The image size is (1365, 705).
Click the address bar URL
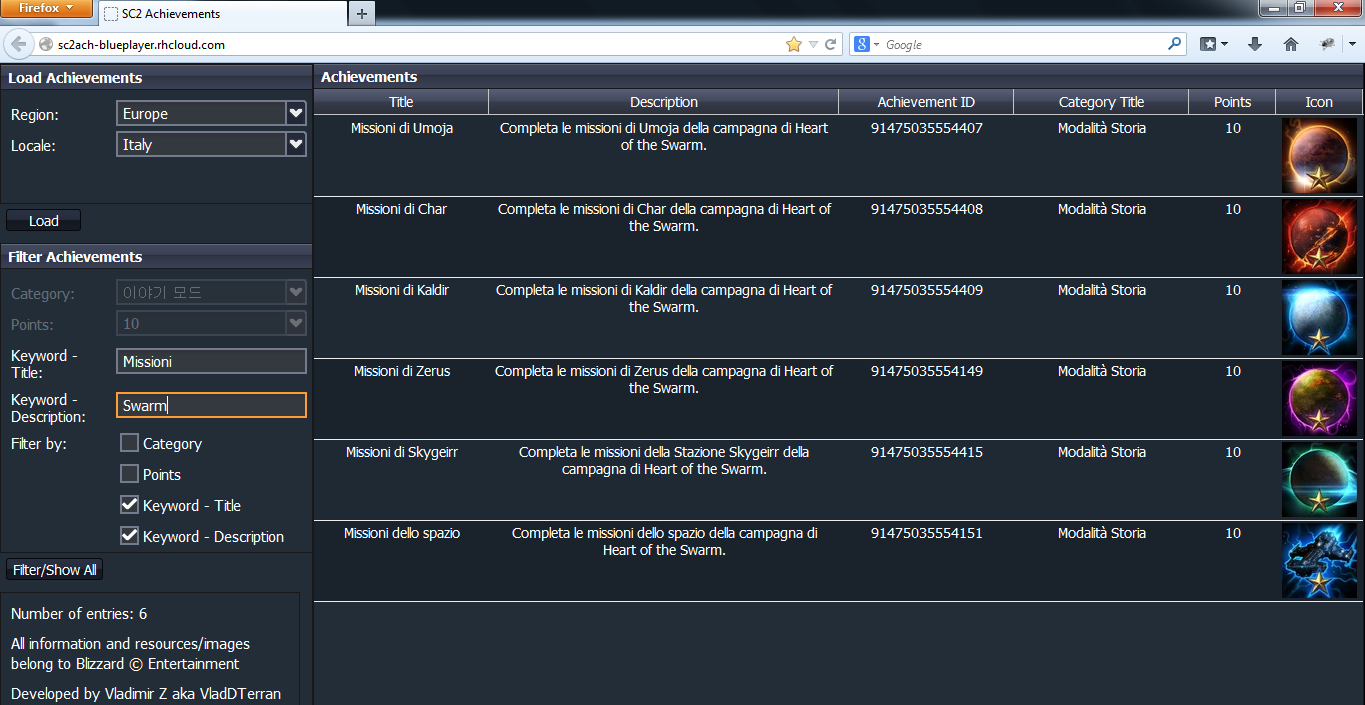pos(140,45)
